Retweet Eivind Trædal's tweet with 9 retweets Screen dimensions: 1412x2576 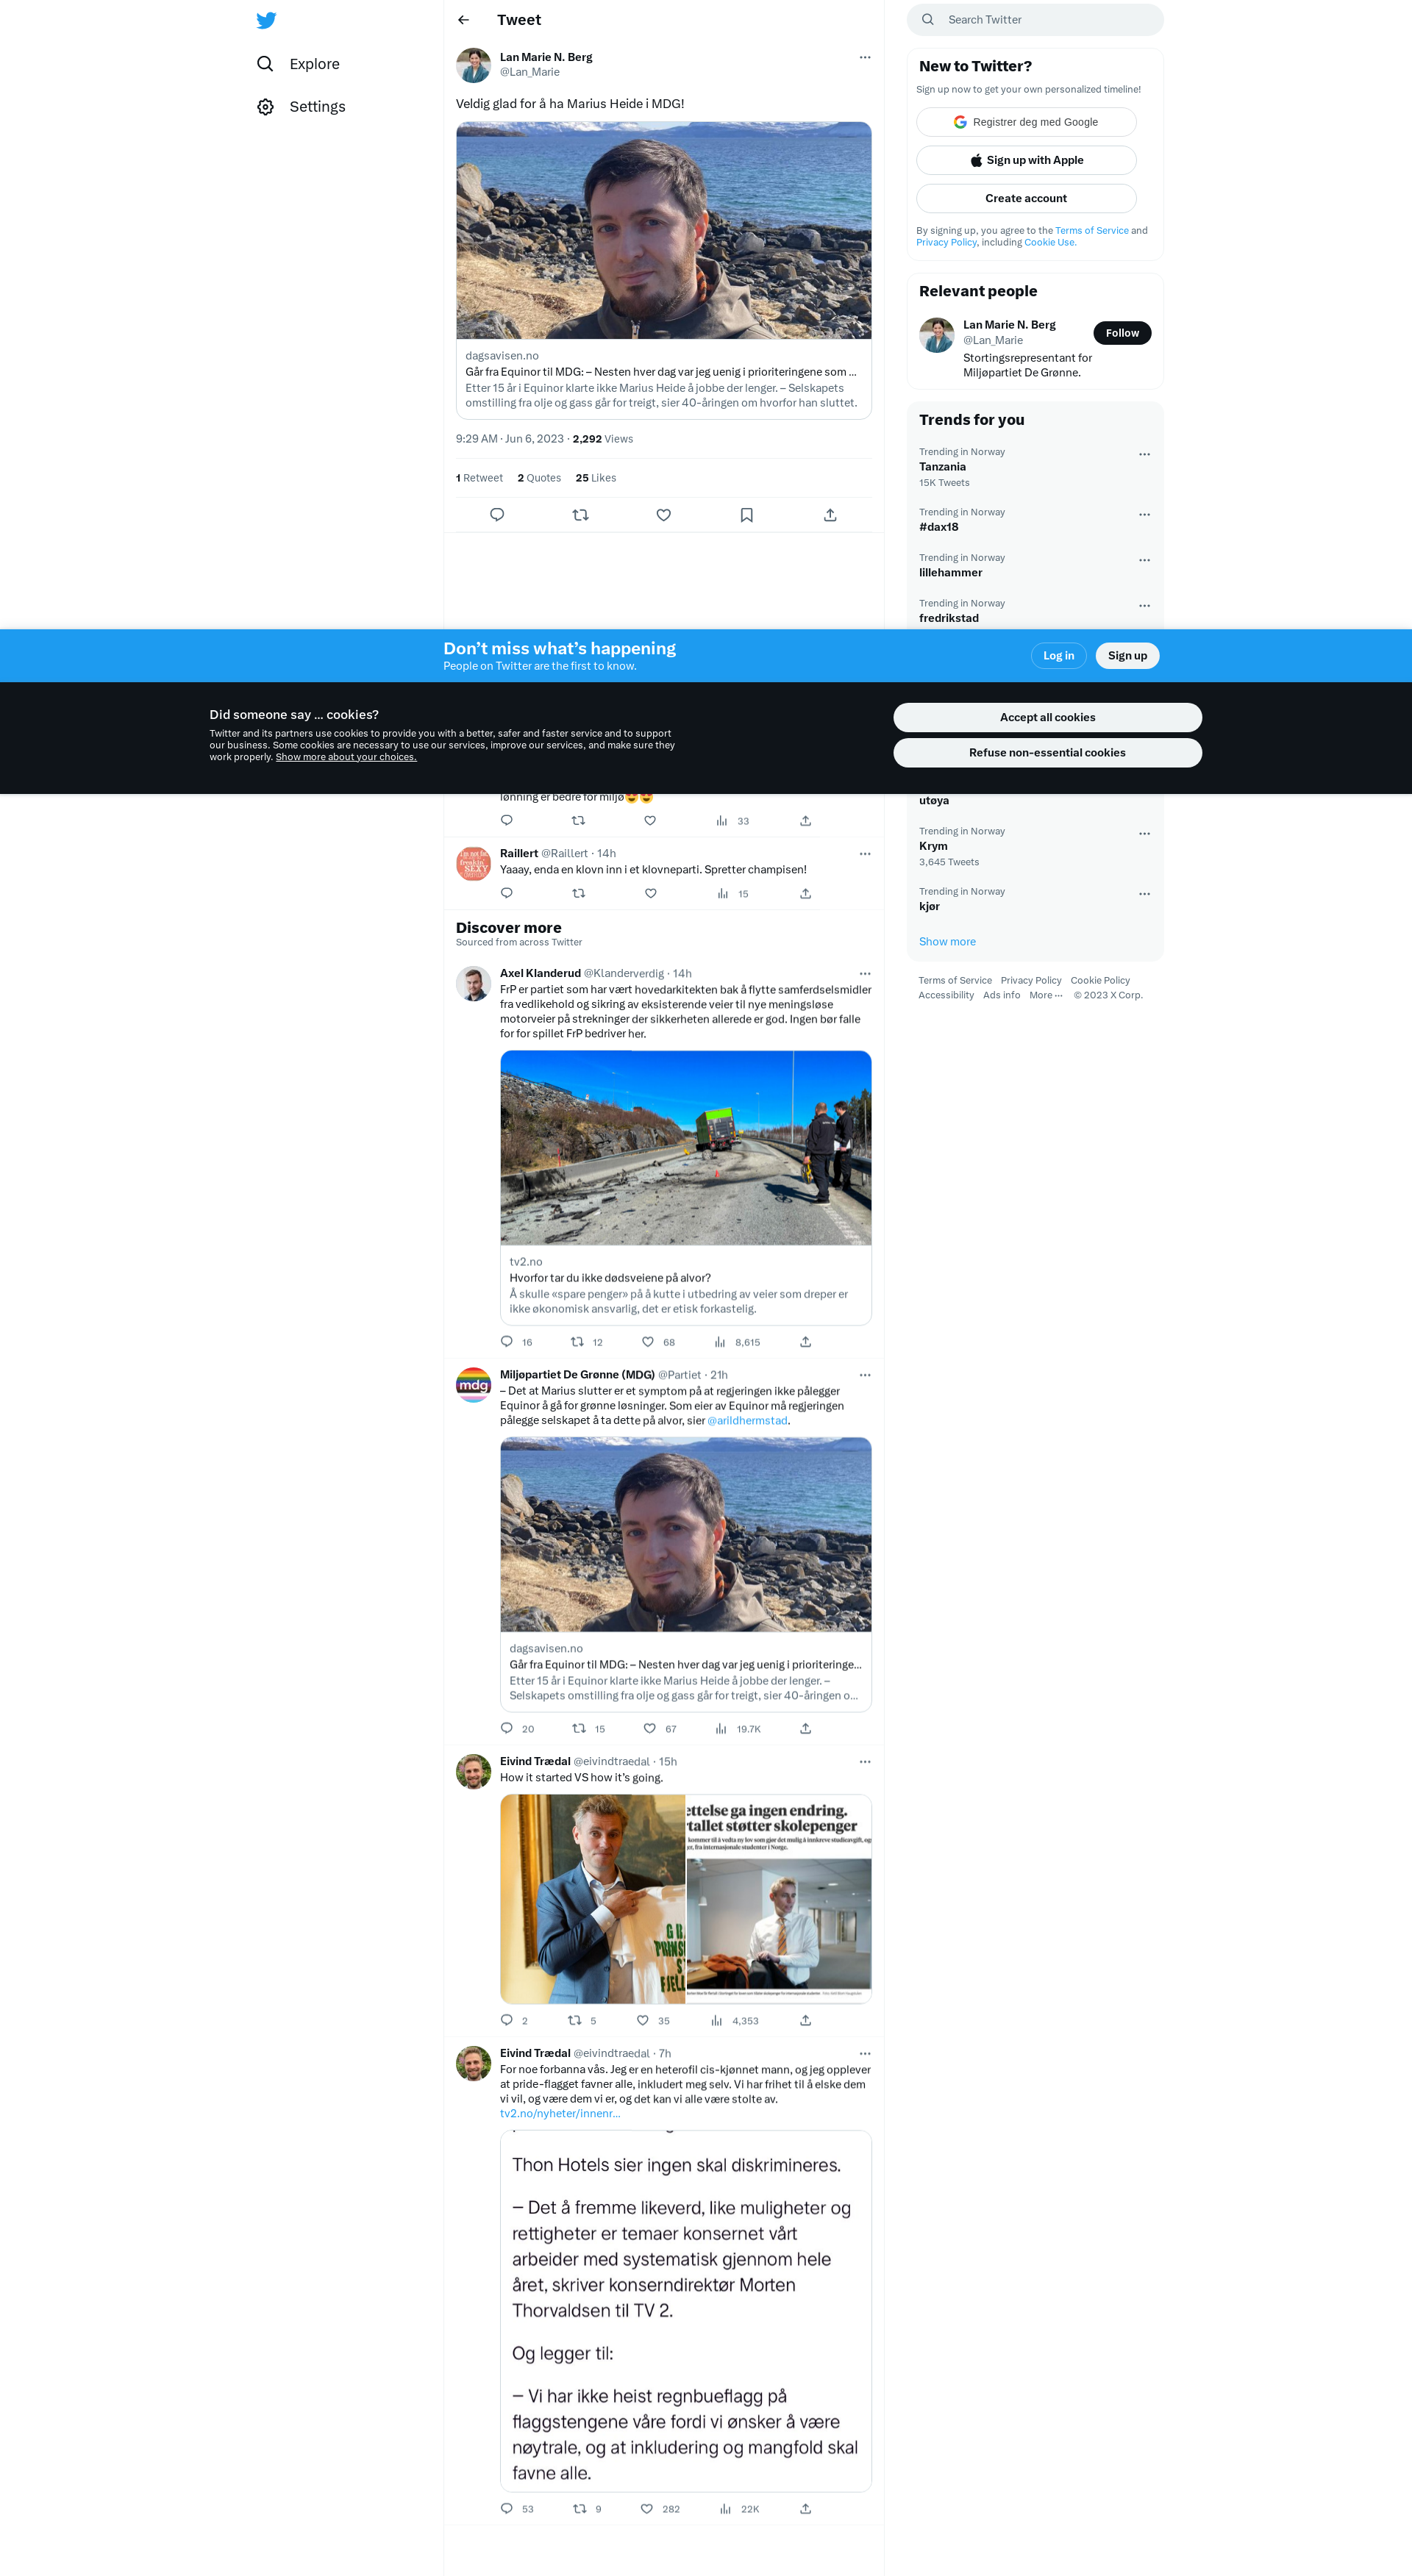click(580, 2509)
